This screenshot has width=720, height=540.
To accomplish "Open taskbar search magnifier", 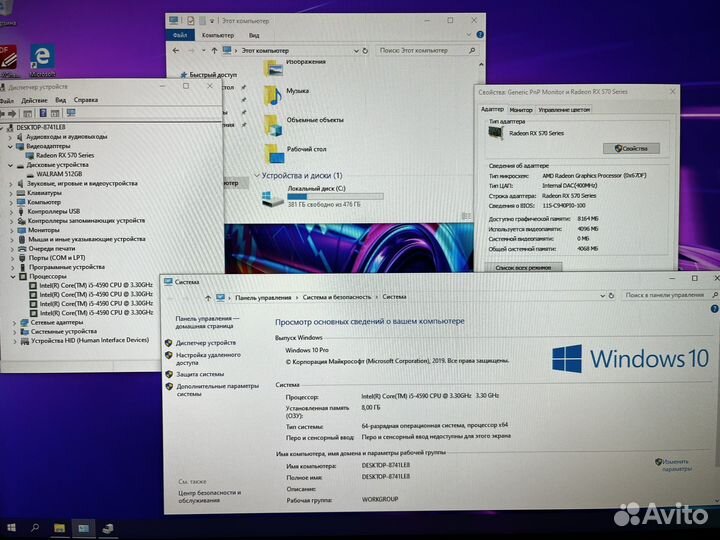I will click(x=35, y=528).
